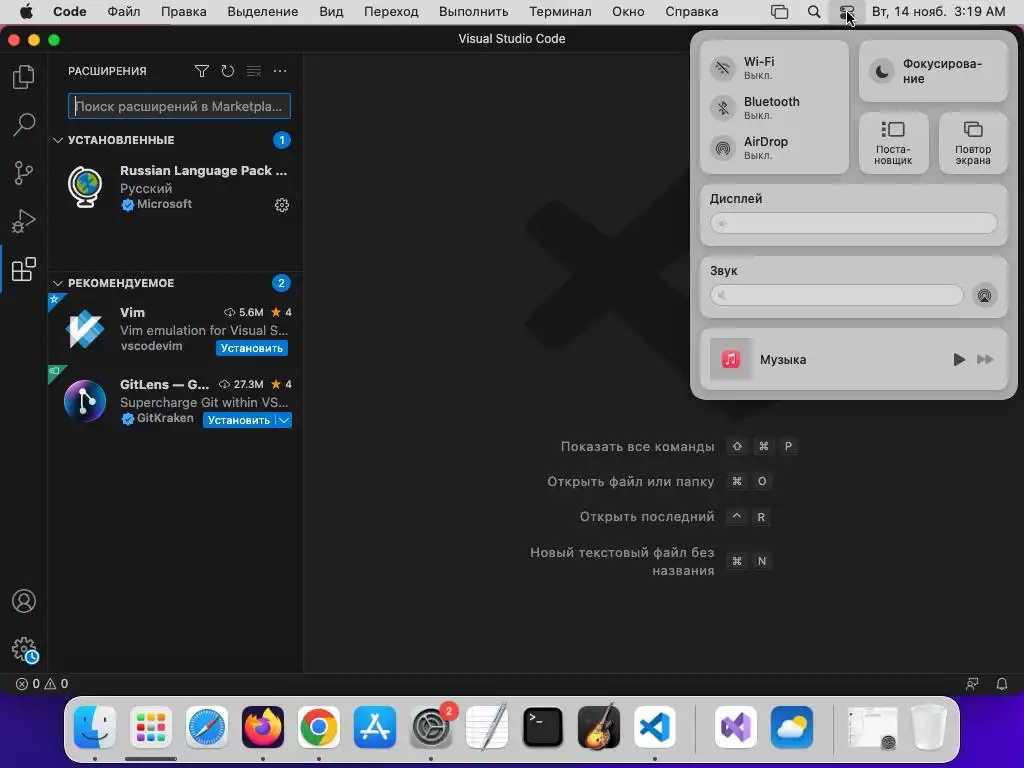The image size is (1024, 768).
Task: Open the Apple menu
Action: pyautogui.click(x=27, y=12)
